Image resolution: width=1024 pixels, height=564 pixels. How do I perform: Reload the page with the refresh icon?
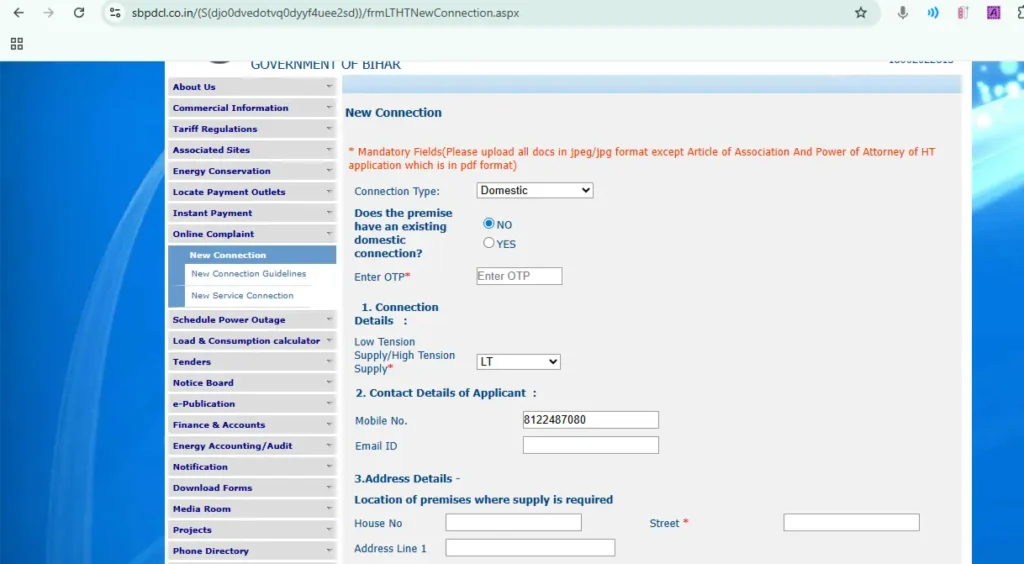(x=79, y=13)
